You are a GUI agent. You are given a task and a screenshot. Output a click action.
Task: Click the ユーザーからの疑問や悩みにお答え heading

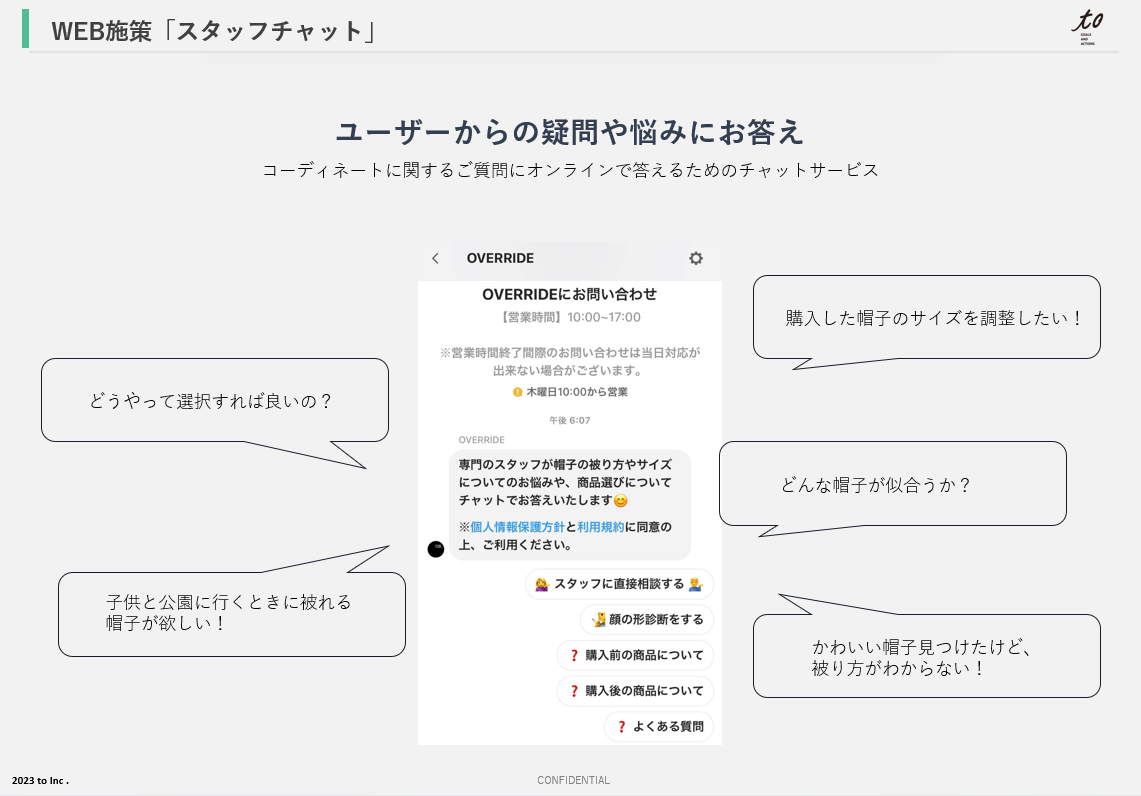pyautogui.click(x=569, y=132)
